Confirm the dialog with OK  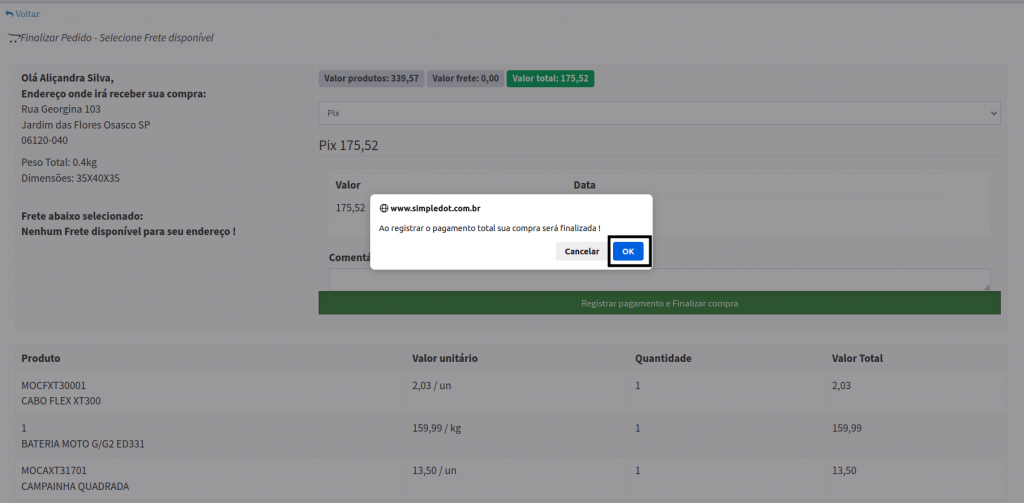(x=628, y=252)
